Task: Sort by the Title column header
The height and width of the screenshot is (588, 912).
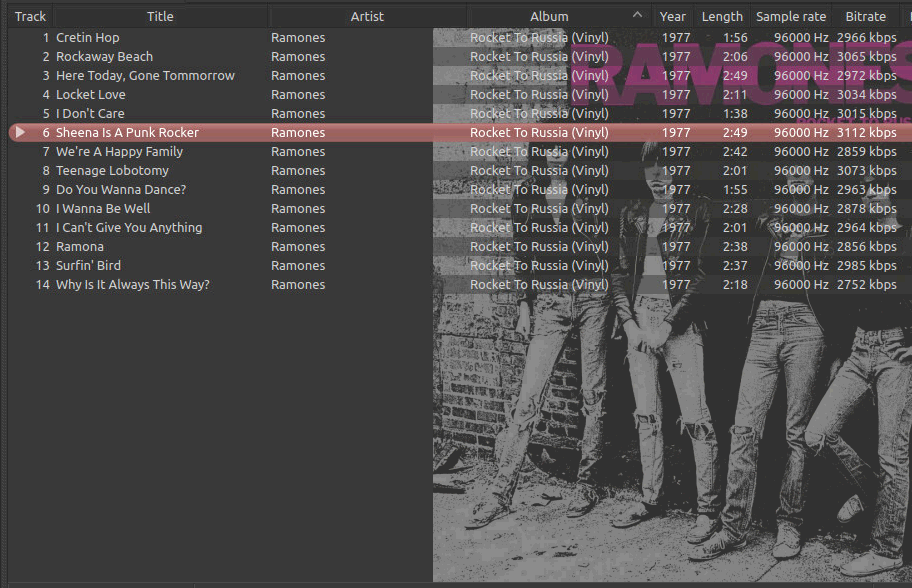Action: [160, 17]
